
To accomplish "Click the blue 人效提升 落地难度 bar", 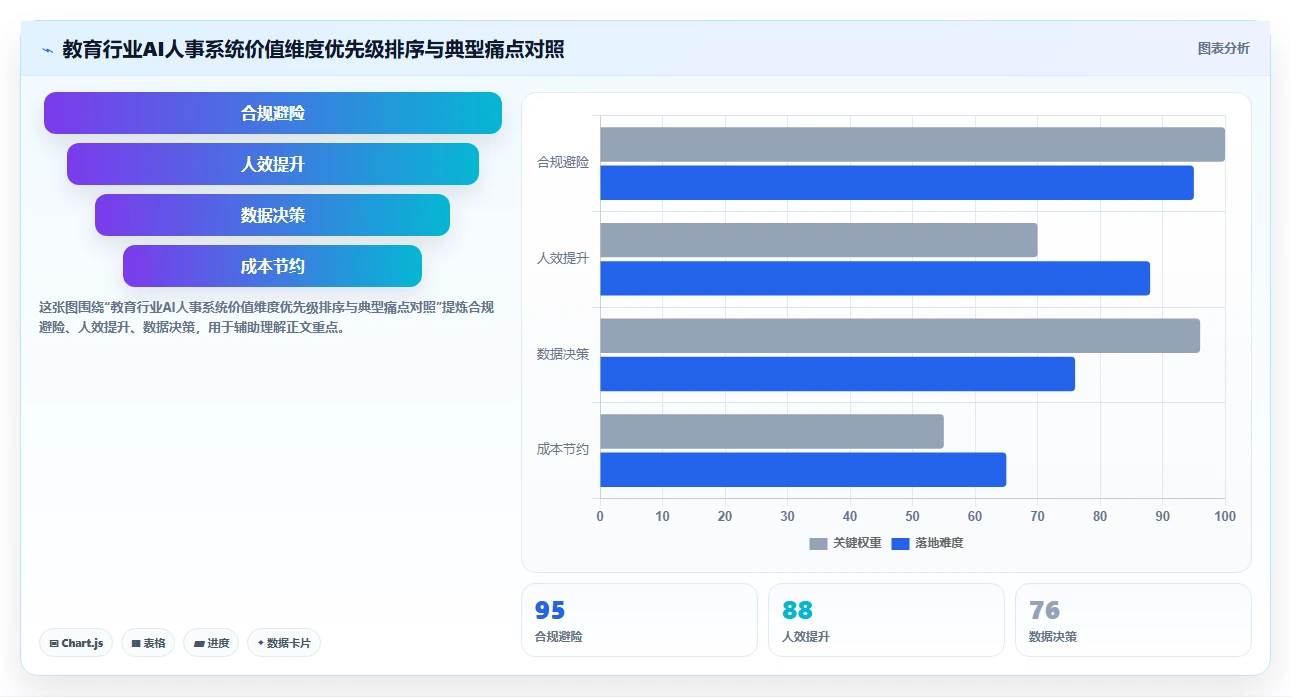I will (875, 278).
